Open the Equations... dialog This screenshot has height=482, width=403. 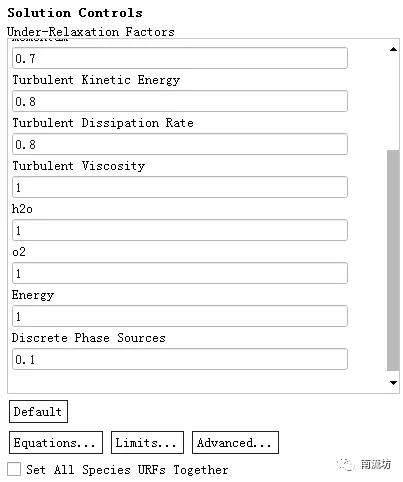tap(56, 443)
